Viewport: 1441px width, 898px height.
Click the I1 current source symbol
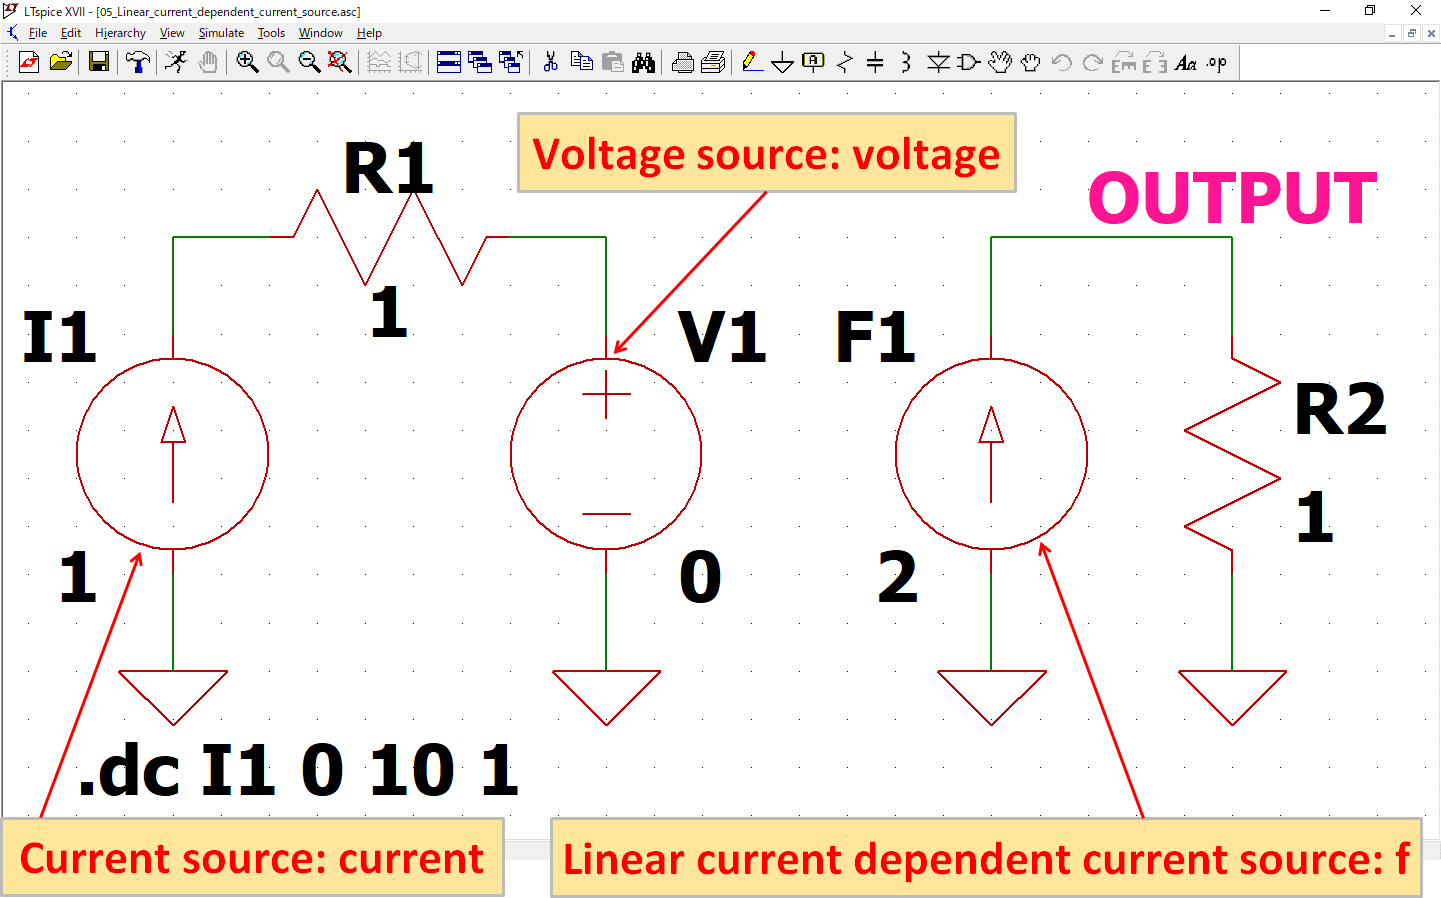(173, 454)
